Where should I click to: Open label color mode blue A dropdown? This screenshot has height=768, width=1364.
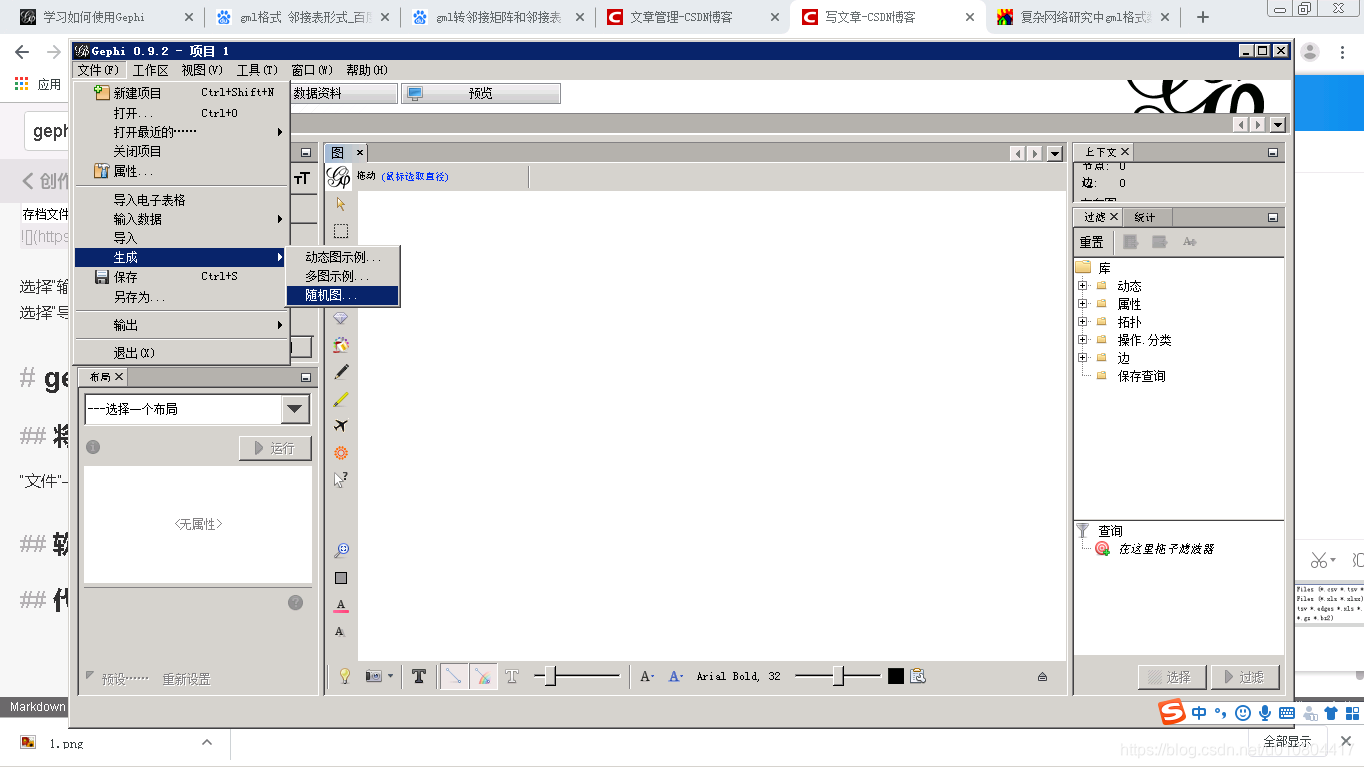[676, 677]
